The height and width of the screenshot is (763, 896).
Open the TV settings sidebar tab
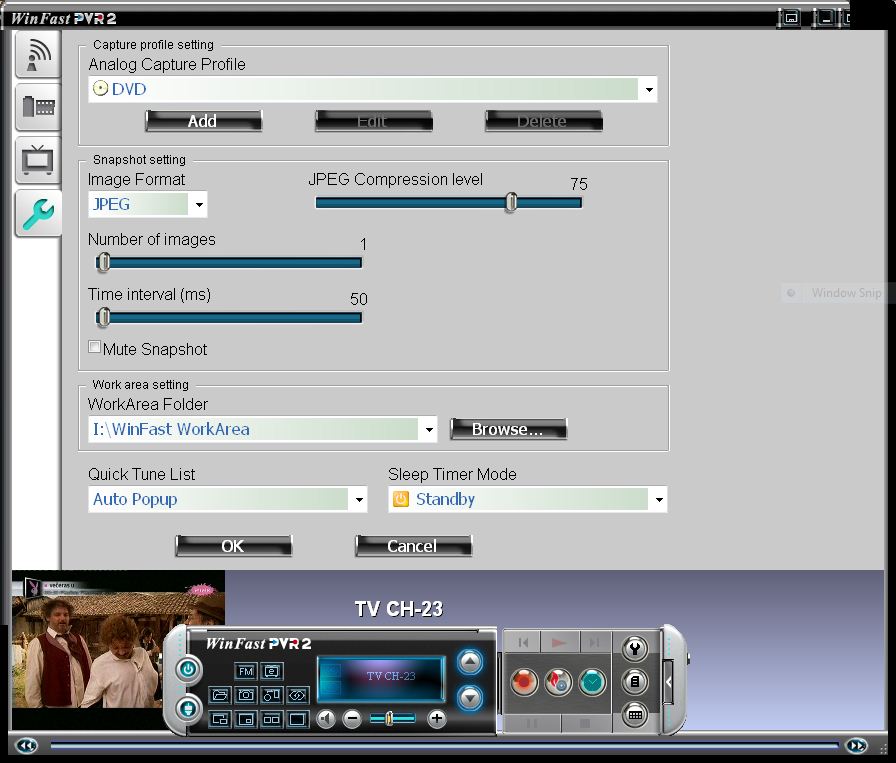click(x=38, y=160)
